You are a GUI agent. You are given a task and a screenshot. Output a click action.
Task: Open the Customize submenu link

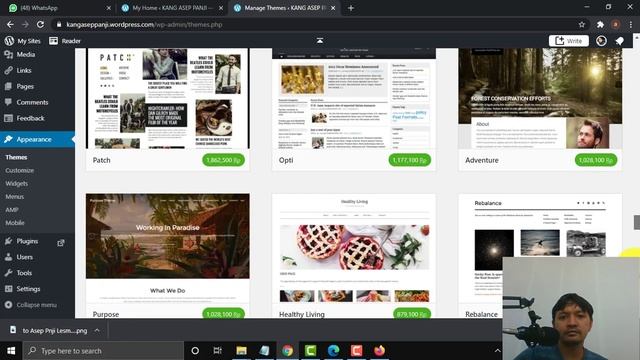(x=20, y=170)
